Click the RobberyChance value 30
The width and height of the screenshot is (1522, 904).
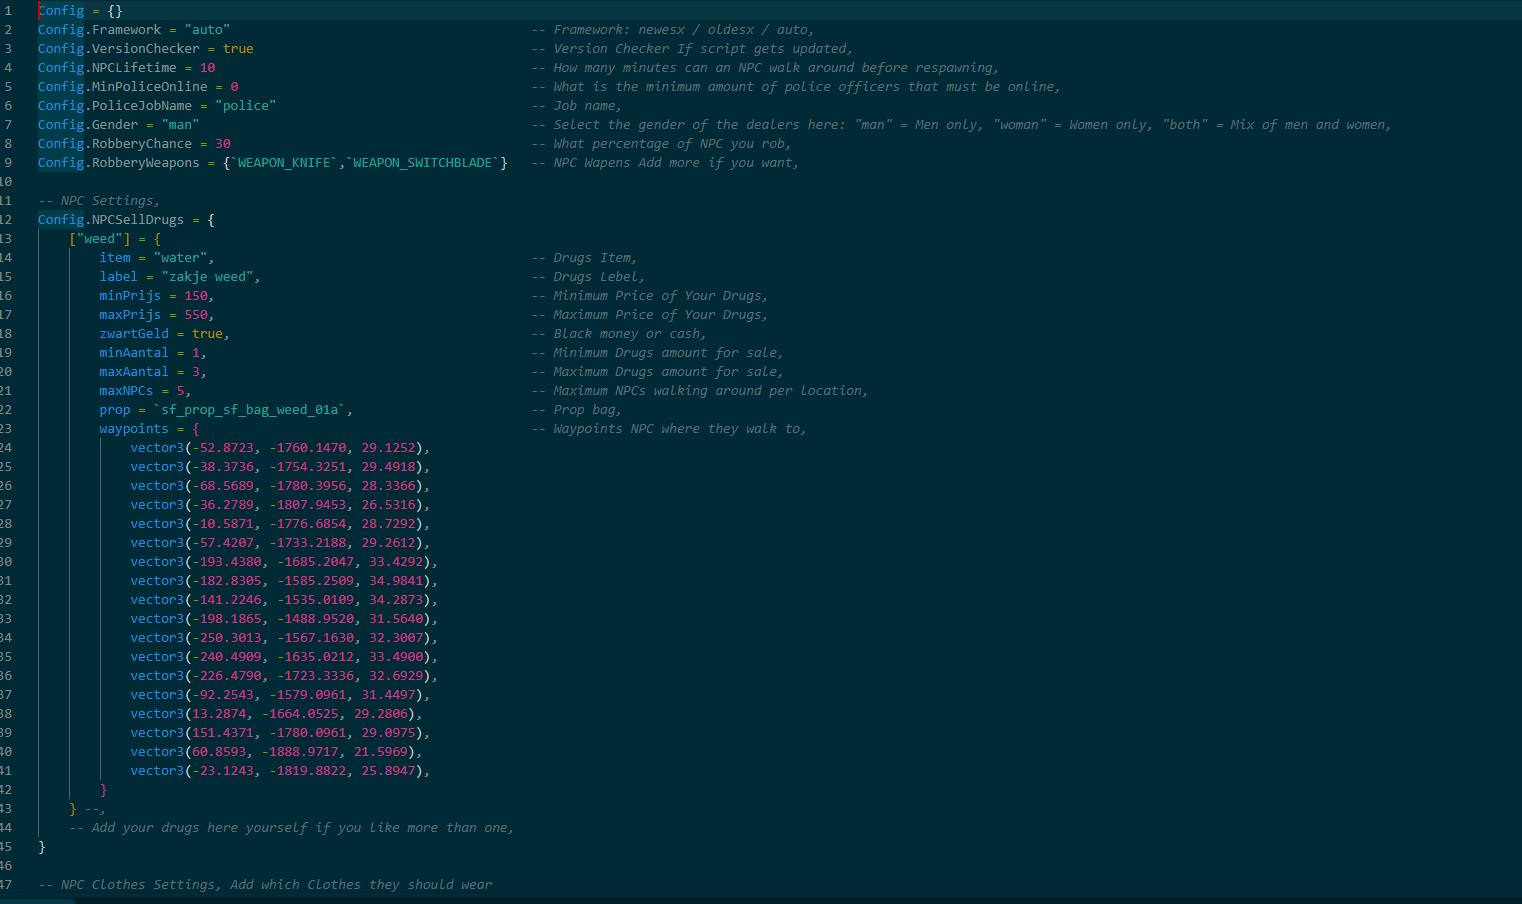tap(223, 144)
